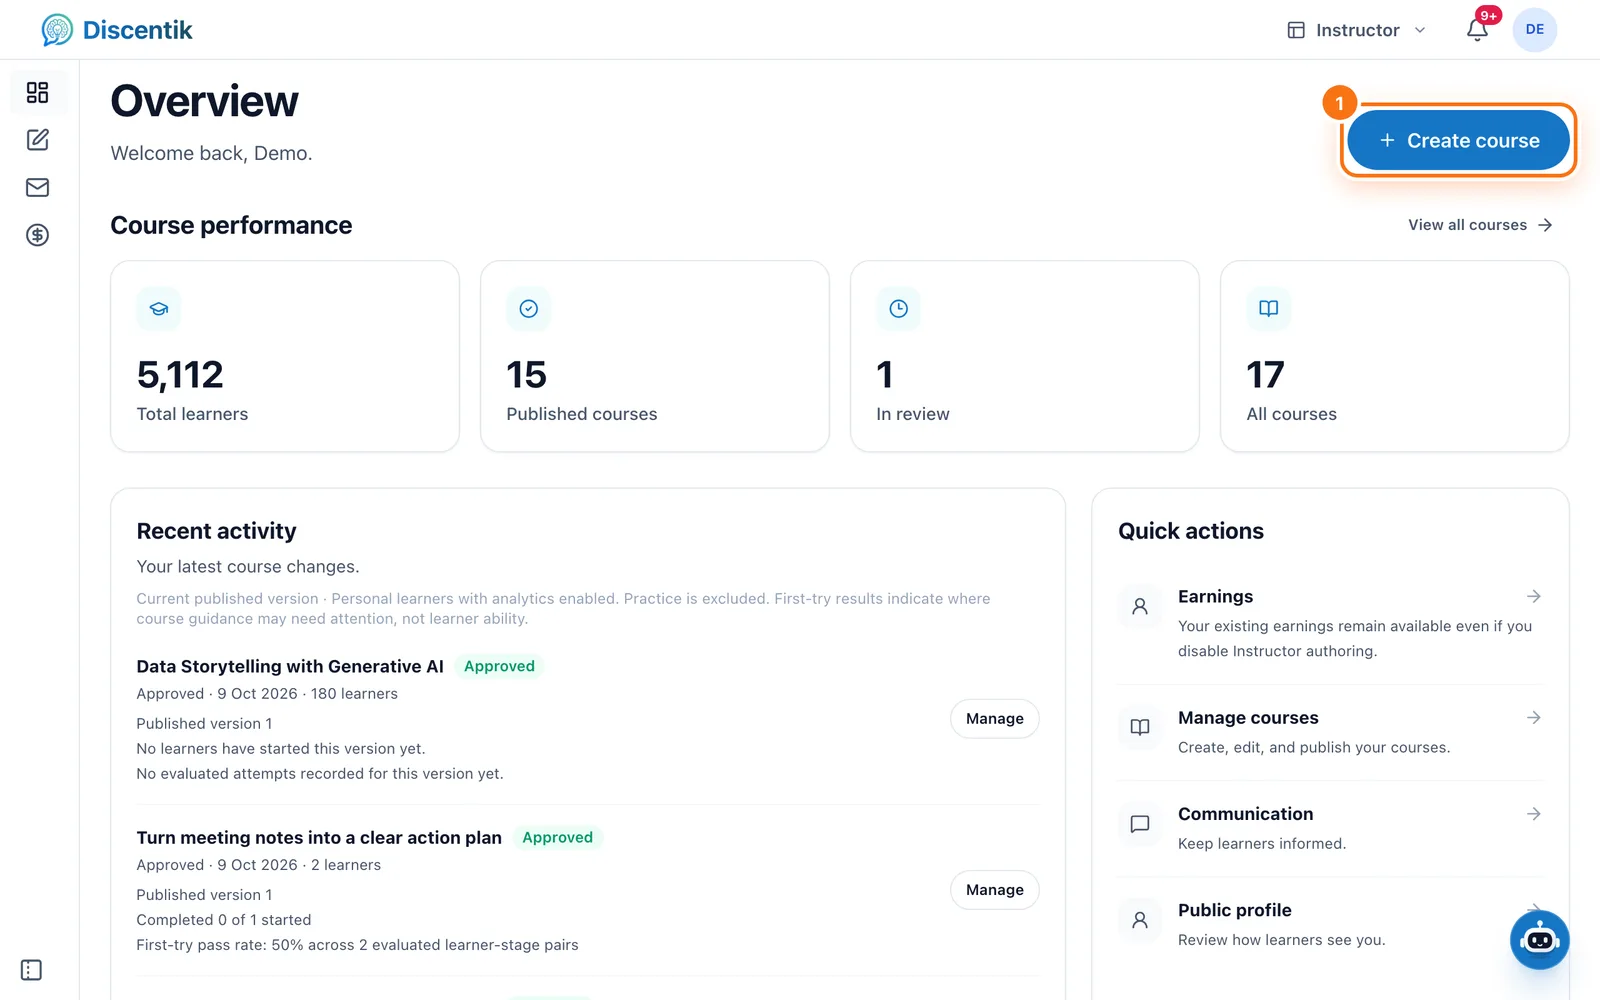Click the book icon beside Manage courses
Image resolution: width=1600 pixels, height=1000 pixels.
pos(1140,727)
